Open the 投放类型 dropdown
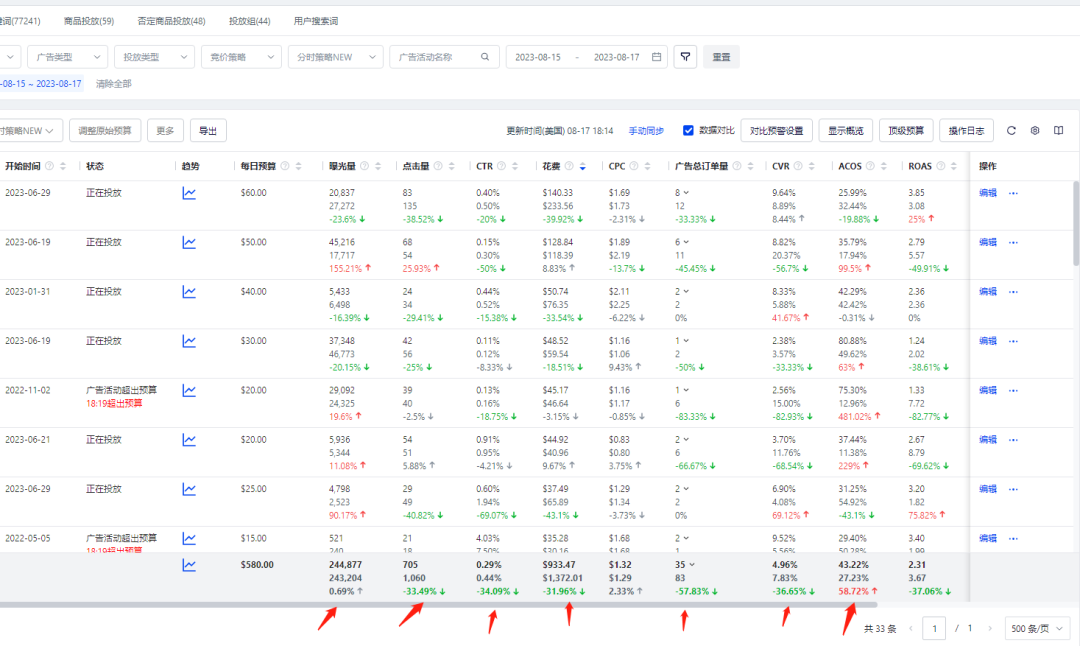1080x646 pixels. click(x=154, y=56)
